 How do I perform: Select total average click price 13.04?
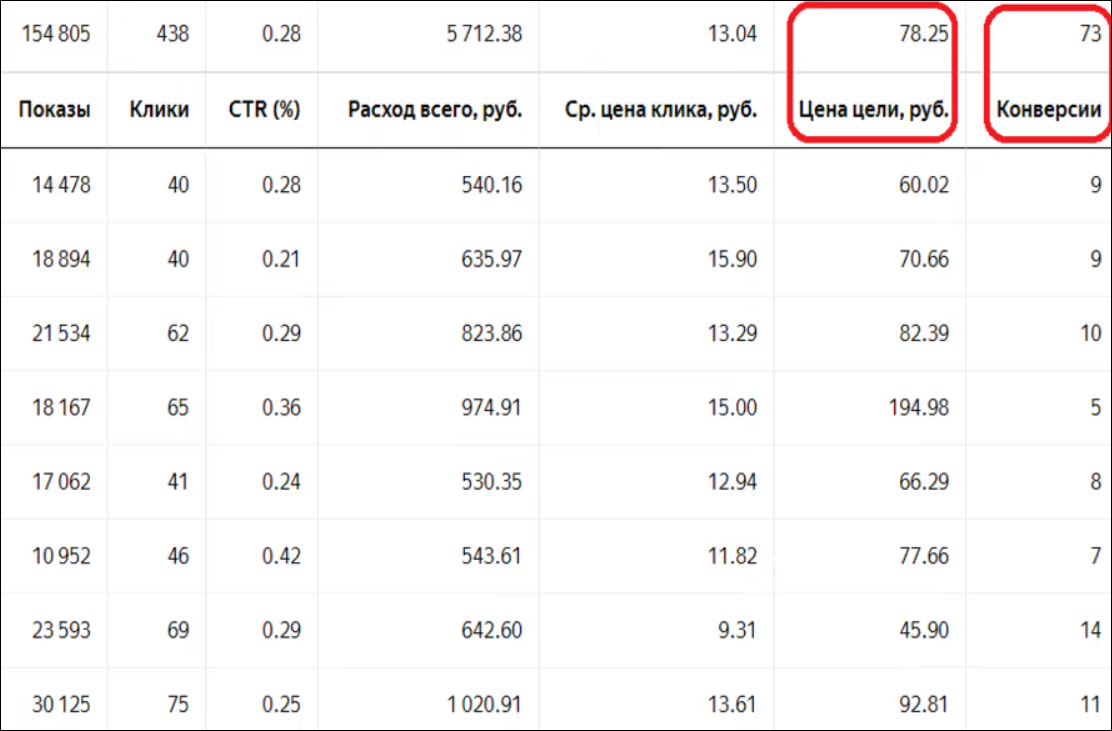[732, 34]
